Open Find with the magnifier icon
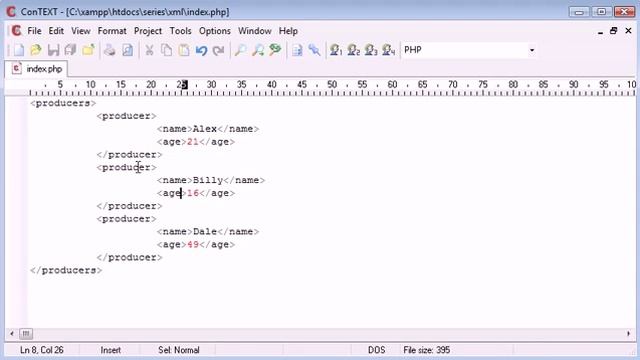Image resolution: width=640 pixels, height=360 pixels. tap(240, 50)
